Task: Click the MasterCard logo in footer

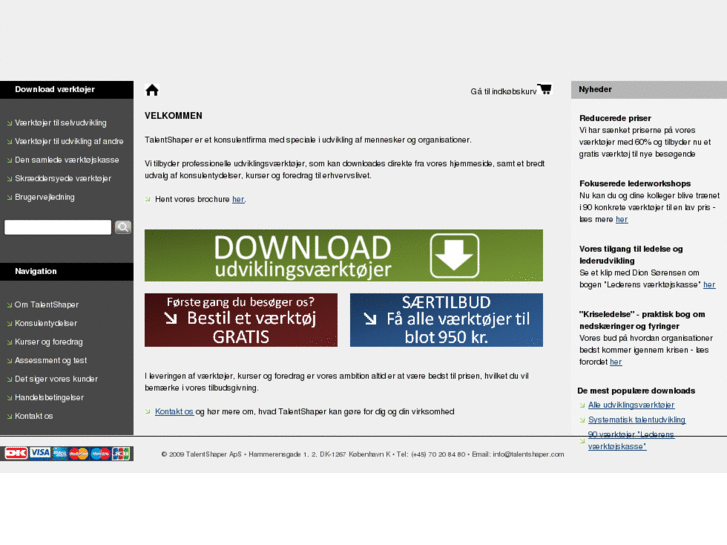Action: pyautogui.click(x=78, y=454)
